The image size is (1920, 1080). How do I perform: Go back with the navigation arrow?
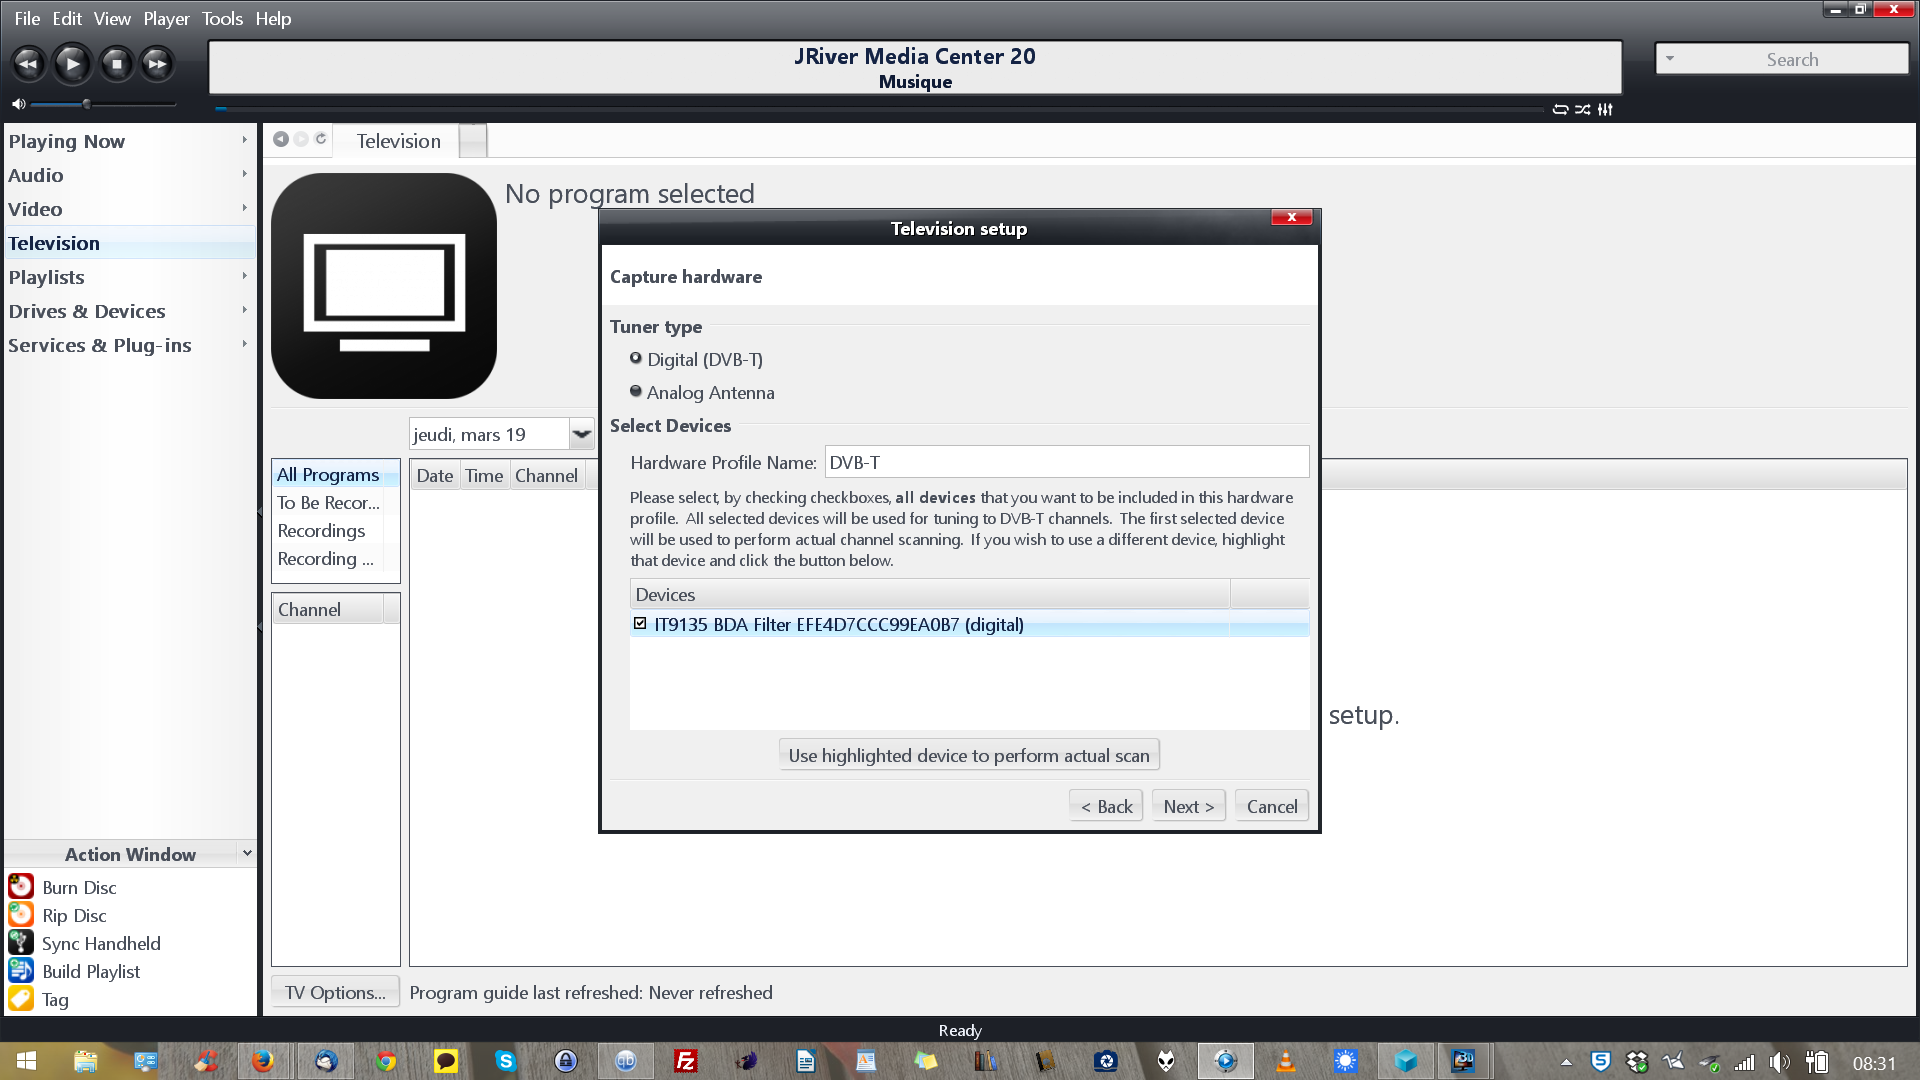coord(281,139)
